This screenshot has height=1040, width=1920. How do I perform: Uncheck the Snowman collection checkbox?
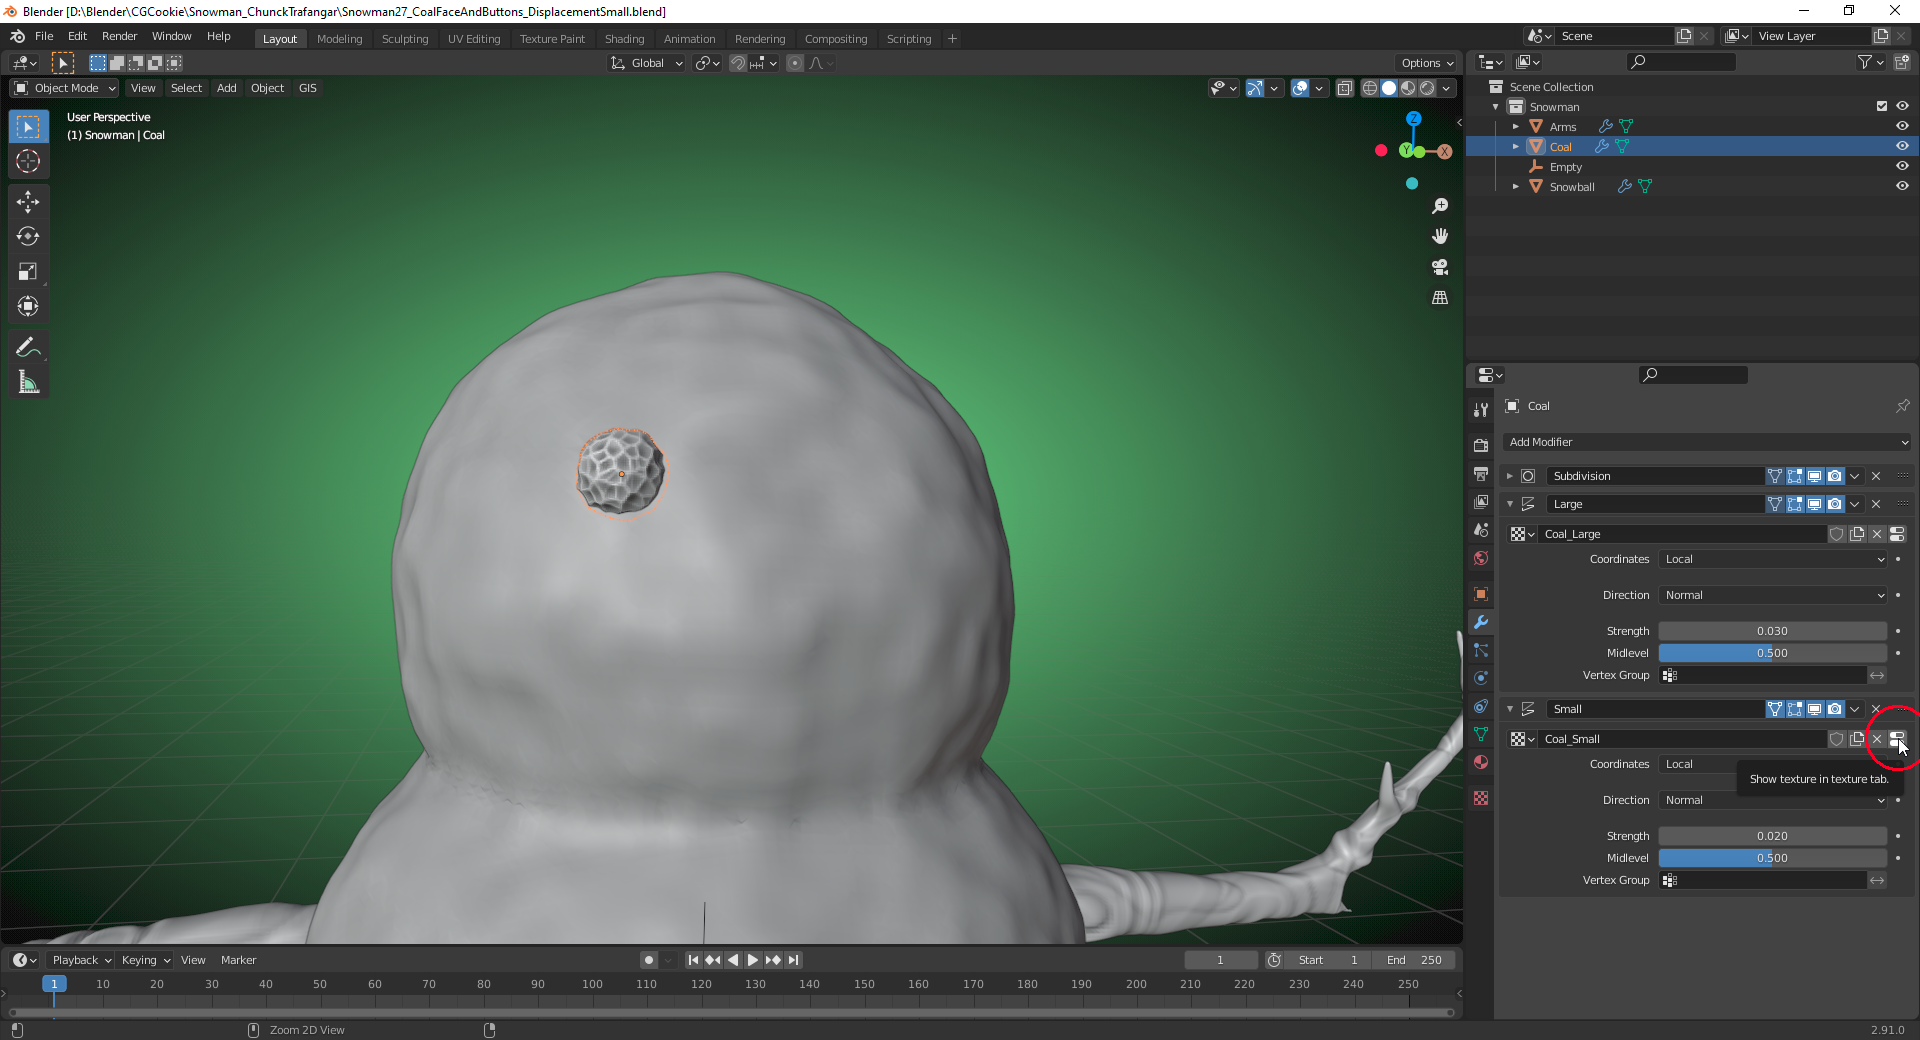1882,106
